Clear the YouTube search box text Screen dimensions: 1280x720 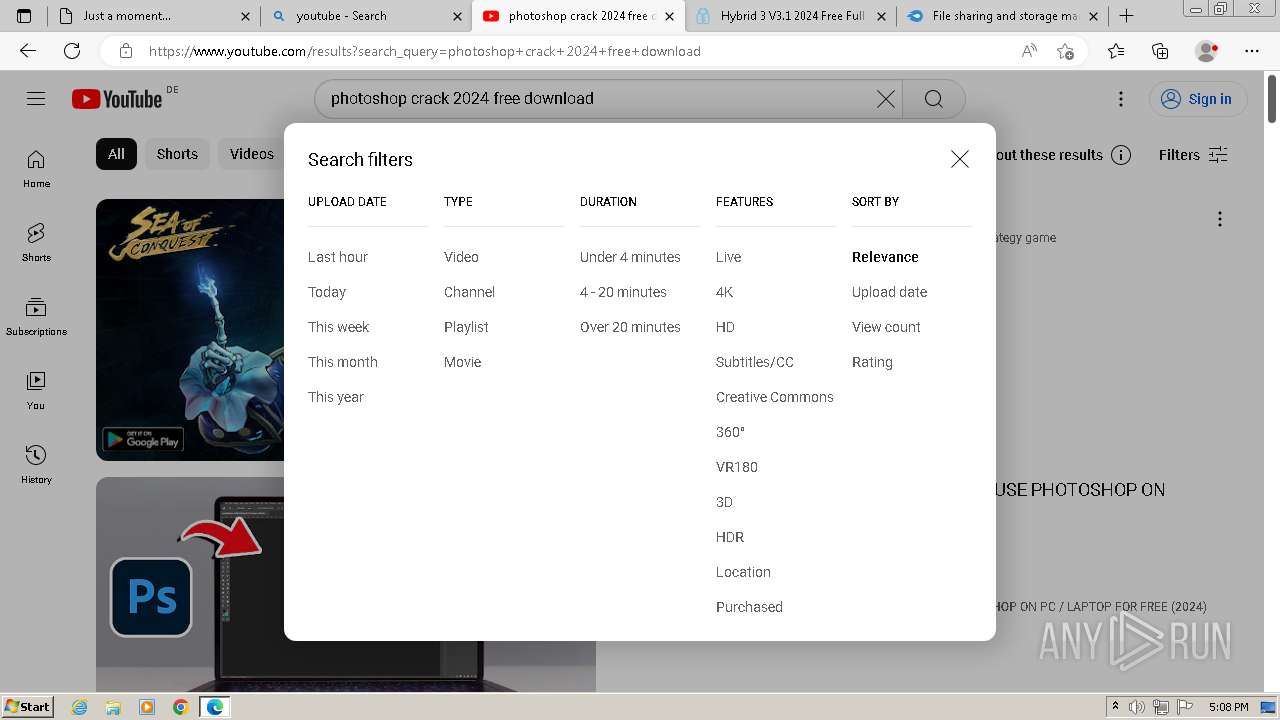[886, 99]
